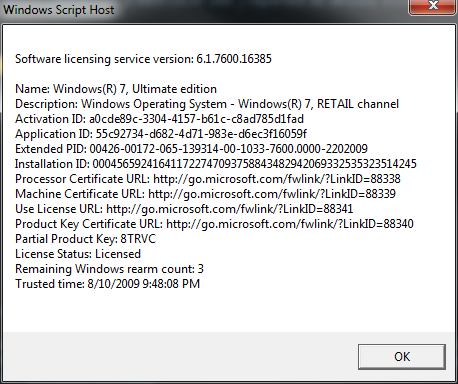Click the Trusted time line
The height and width of the screenshot is (384, 458).
107,284
